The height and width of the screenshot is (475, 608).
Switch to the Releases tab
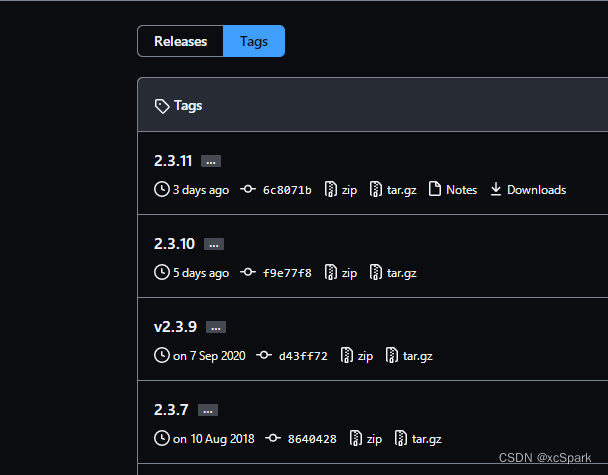click(180, 41)
